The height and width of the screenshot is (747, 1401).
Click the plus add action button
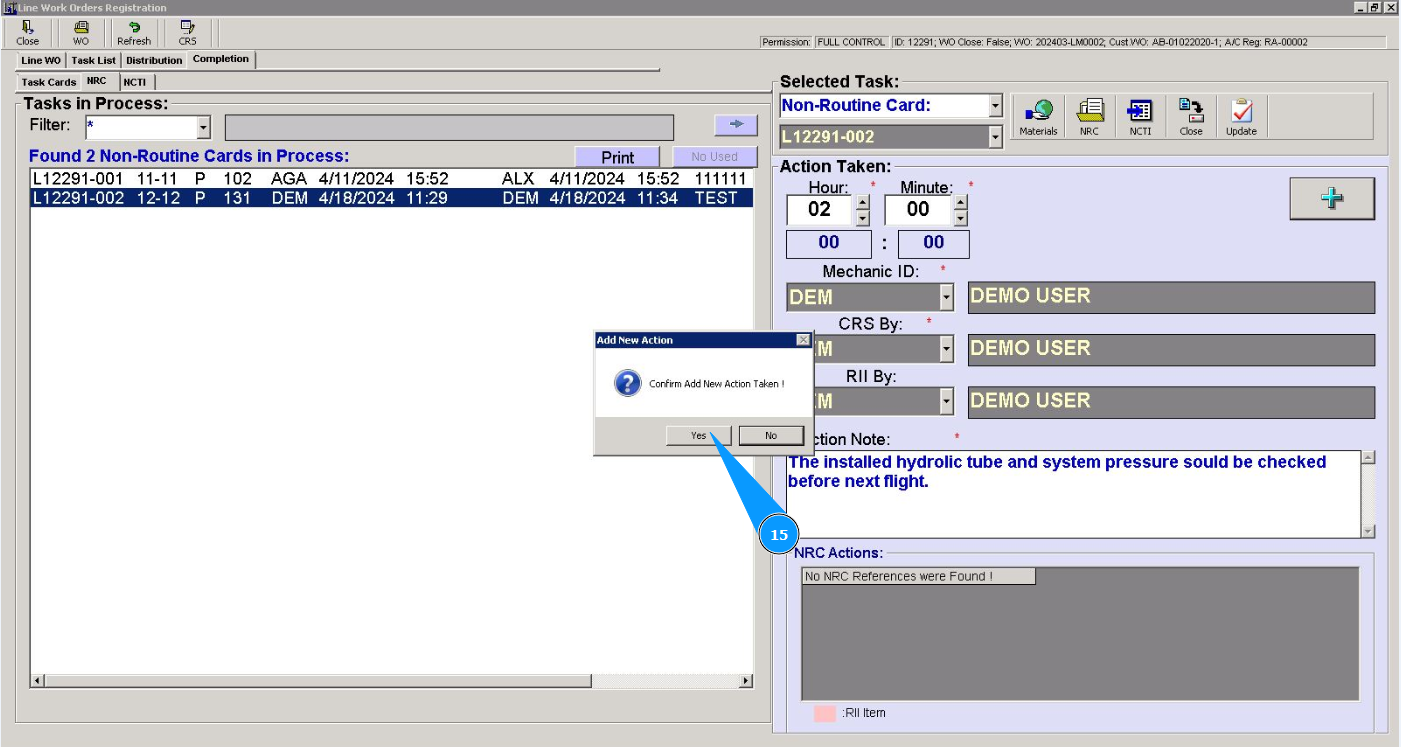[1332, 199]
